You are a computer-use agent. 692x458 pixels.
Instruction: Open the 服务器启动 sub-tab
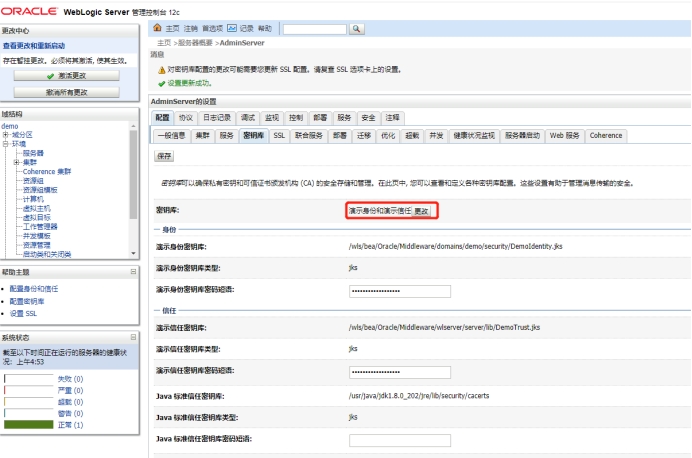pyautogui.click(x=522, y=135)
